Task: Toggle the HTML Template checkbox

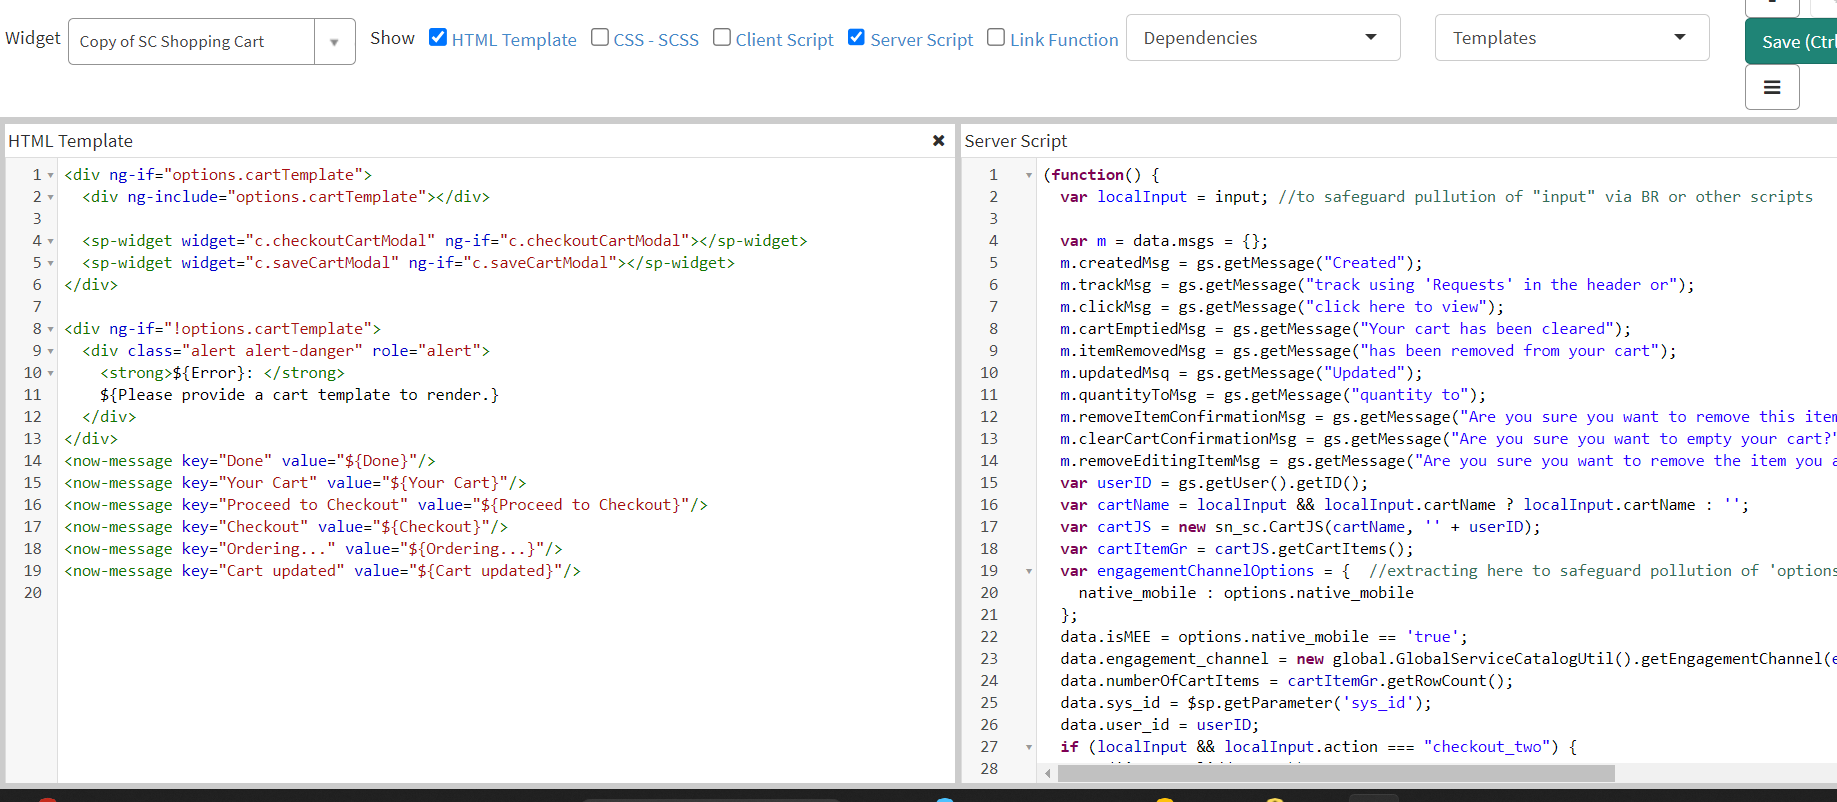Action: click(438, 37)
